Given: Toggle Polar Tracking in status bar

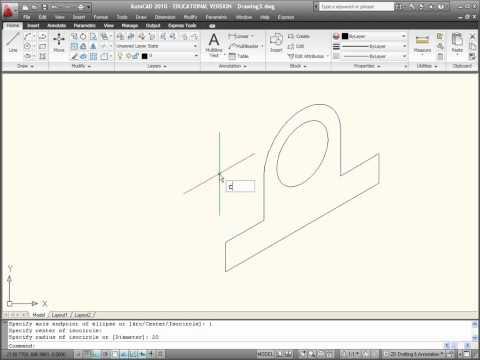Looking at the screenshot, I should coord(106,354).
